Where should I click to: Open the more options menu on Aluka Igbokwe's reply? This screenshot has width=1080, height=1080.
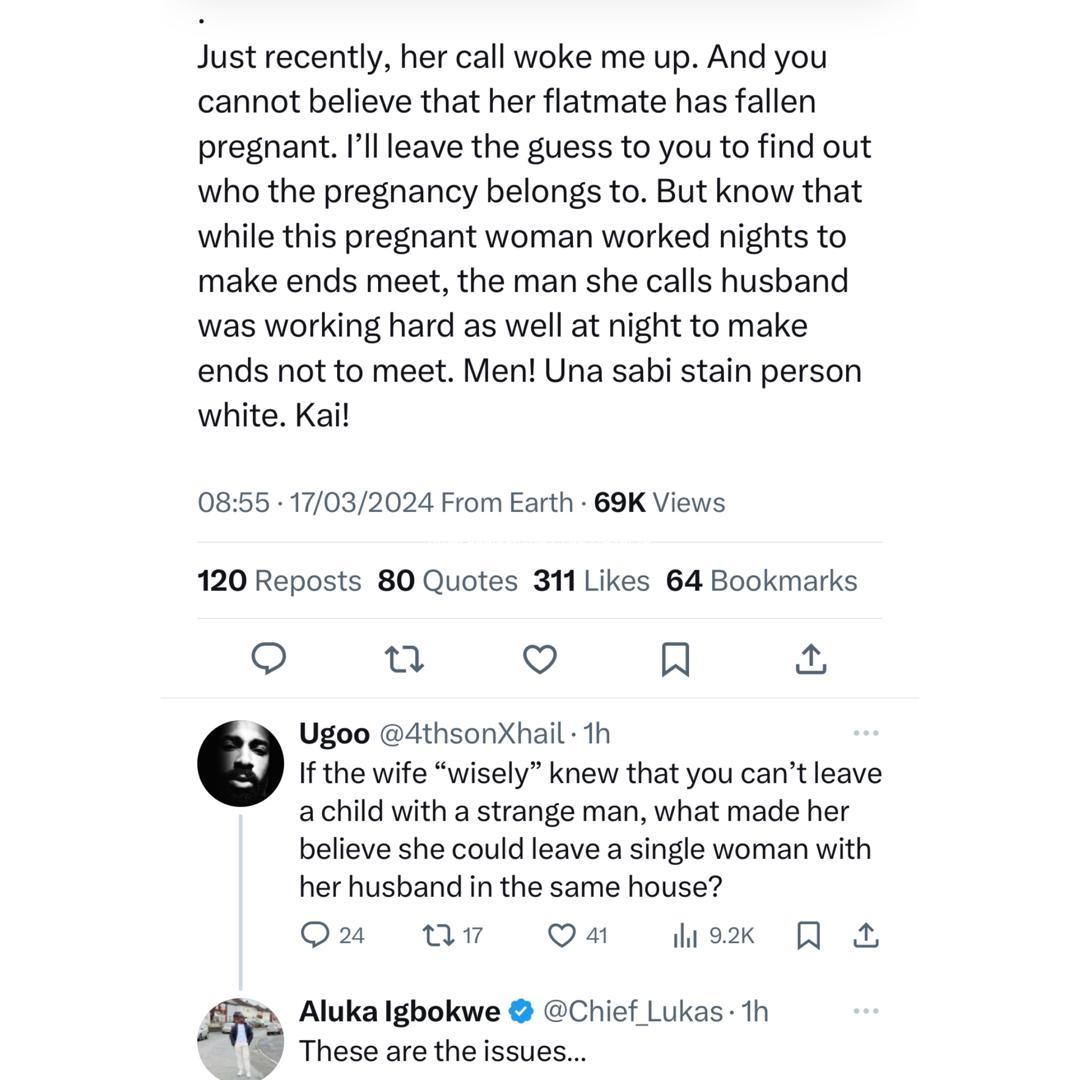(x=866, y=1011)
